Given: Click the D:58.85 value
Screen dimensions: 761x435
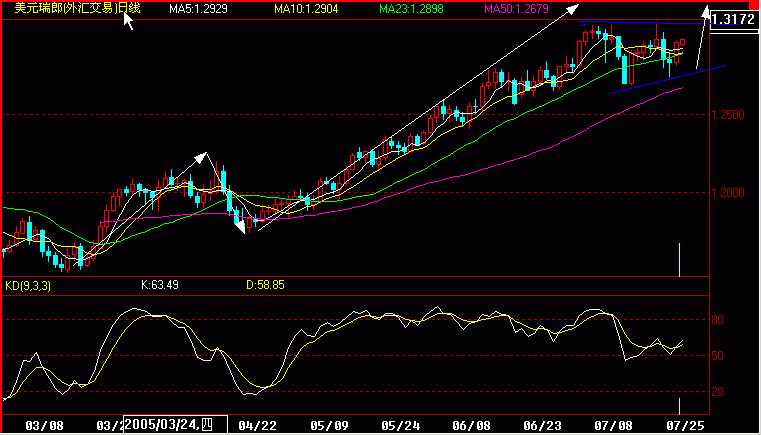Looking at the screenshot, I should [265, 285].
